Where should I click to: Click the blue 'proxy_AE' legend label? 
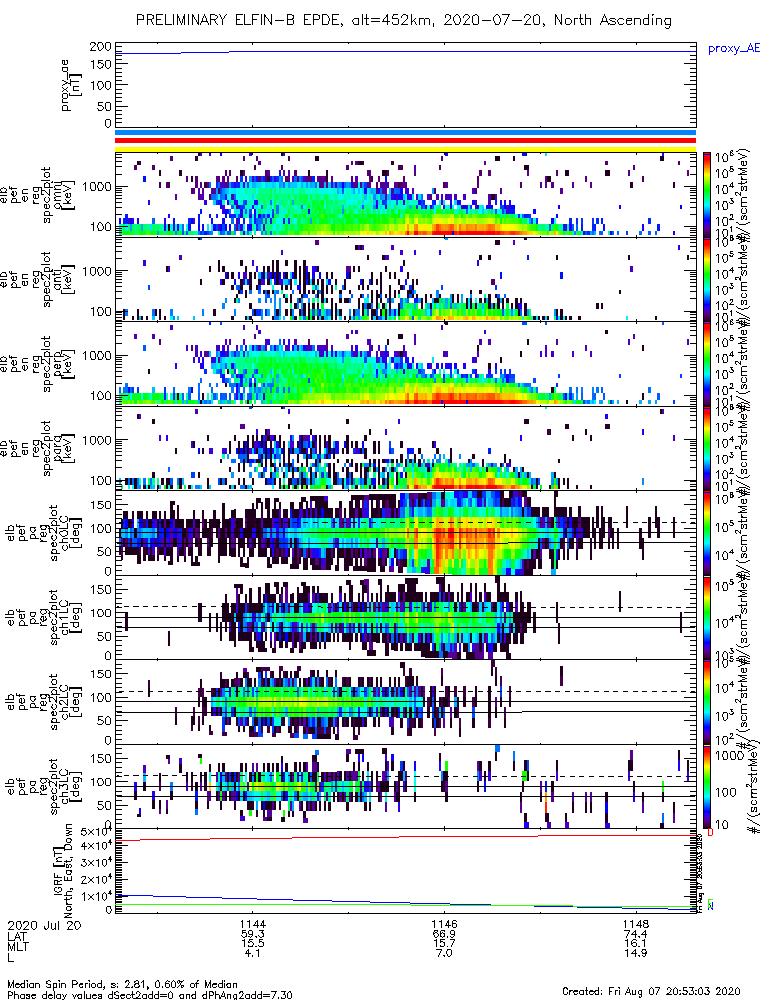point(734,49)
